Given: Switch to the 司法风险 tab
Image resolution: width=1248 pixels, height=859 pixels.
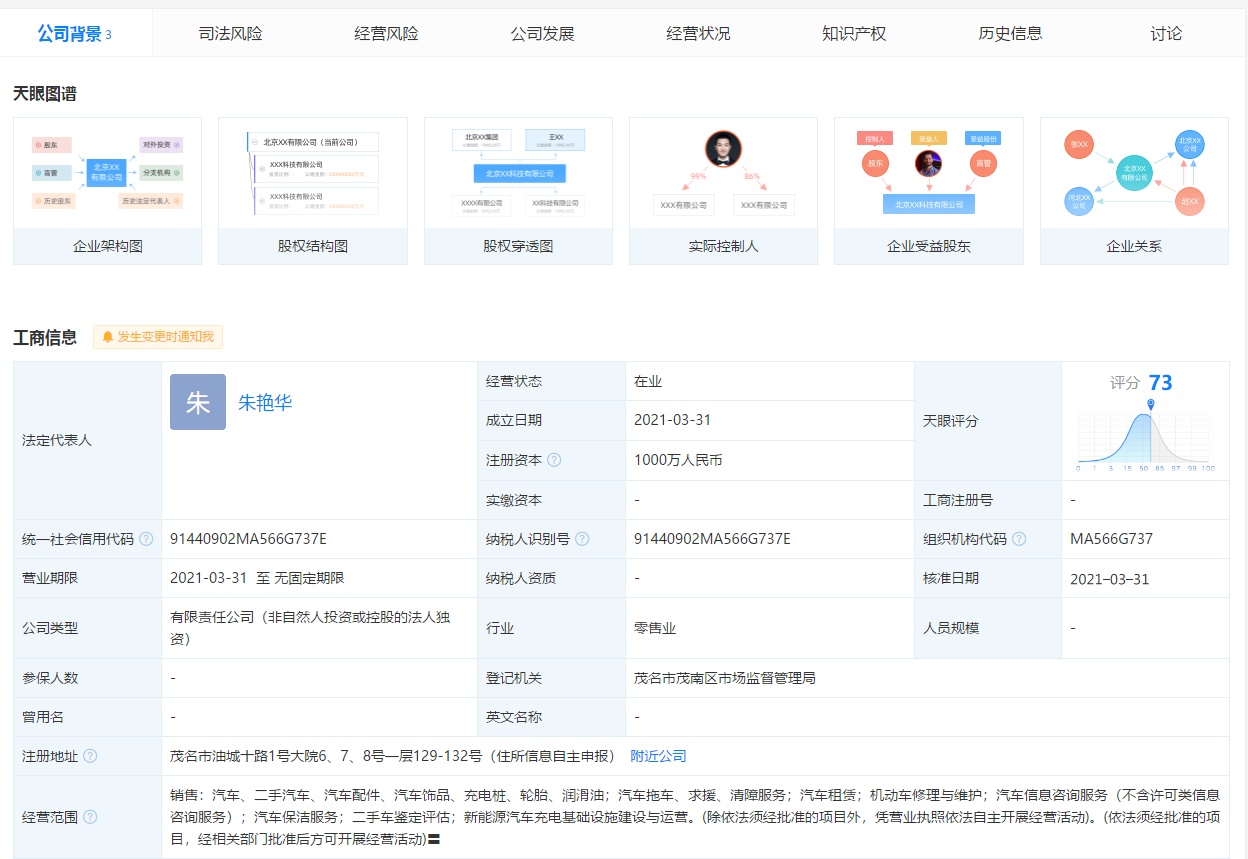Looking at the screenshot, I should pos(230,33).
